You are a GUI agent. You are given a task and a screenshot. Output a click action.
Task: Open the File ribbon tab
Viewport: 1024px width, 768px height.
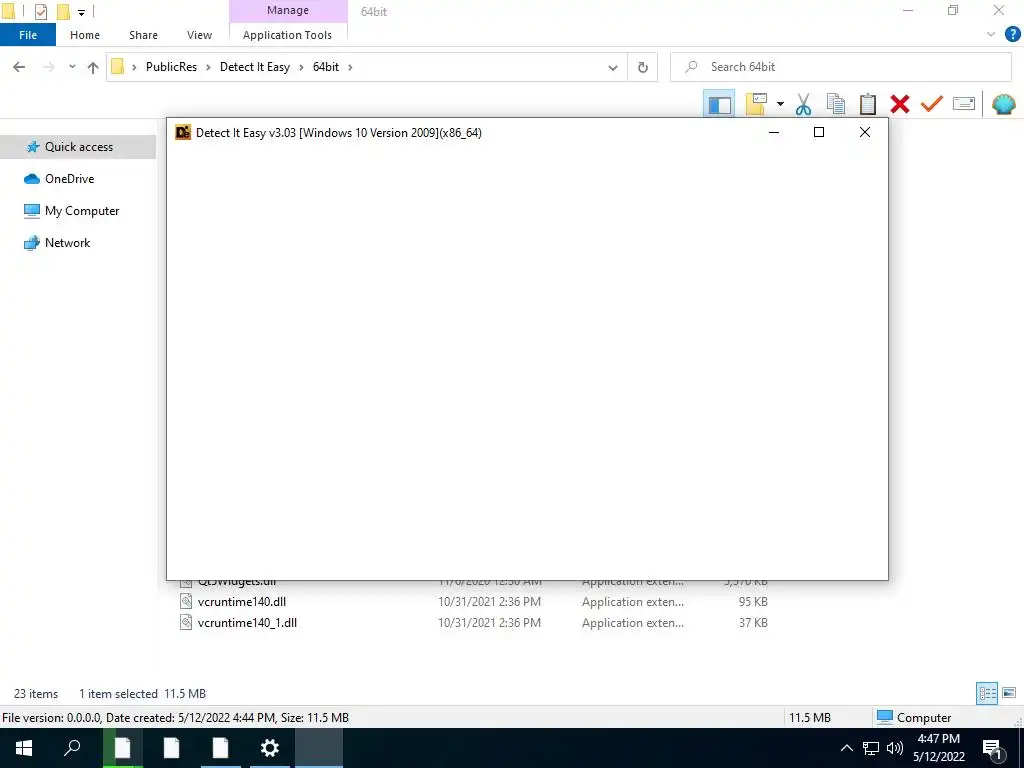tap(28, 35)
